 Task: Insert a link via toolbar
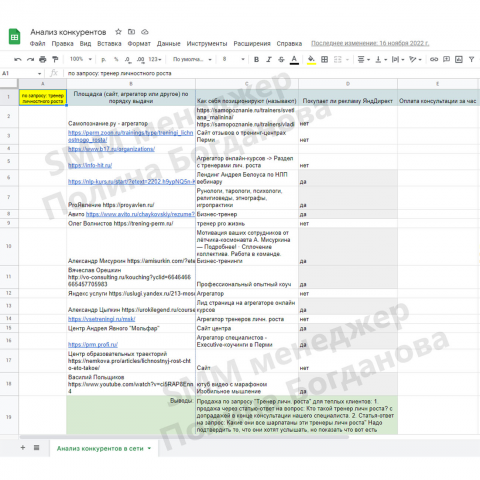click(x=434, y=59)
